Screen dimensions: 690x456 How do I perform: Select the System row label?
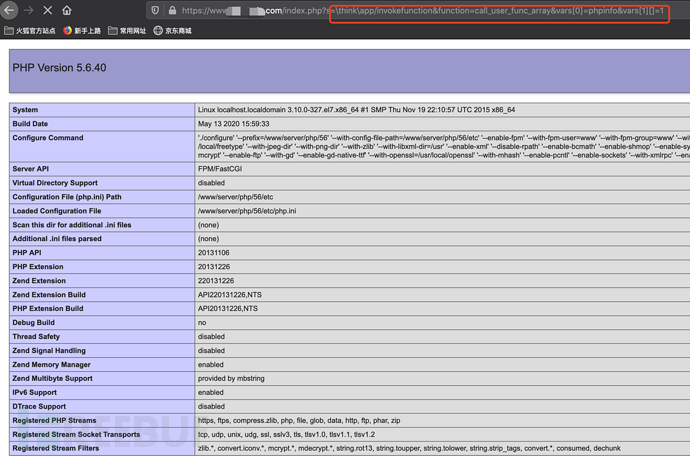[25, 110]
